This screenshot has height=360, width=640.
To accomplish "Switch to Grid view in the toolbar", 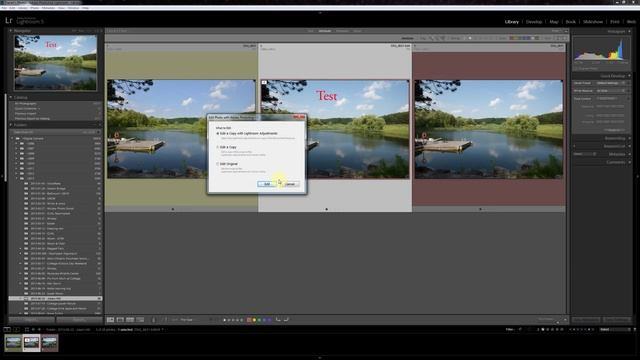I will [x=111, y=320].
